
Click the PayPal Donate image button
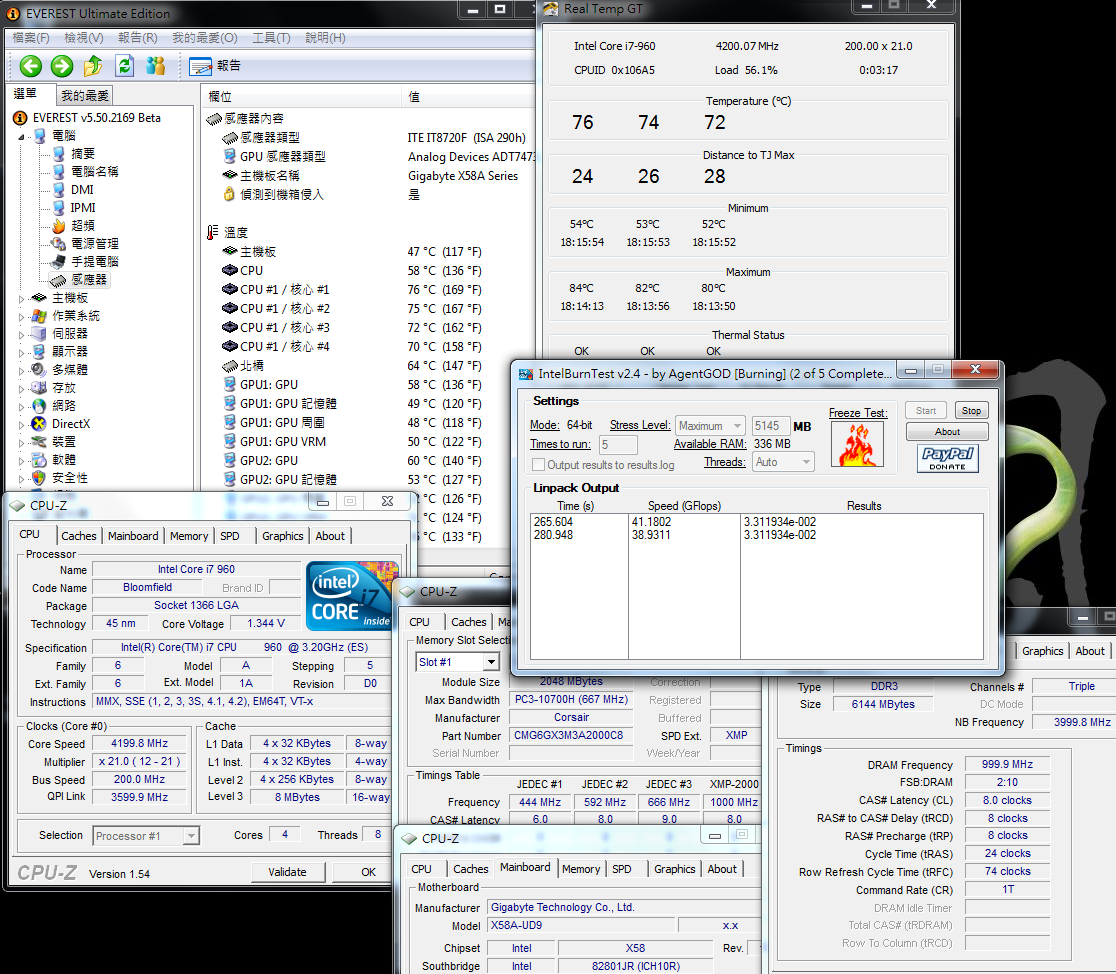946,458
